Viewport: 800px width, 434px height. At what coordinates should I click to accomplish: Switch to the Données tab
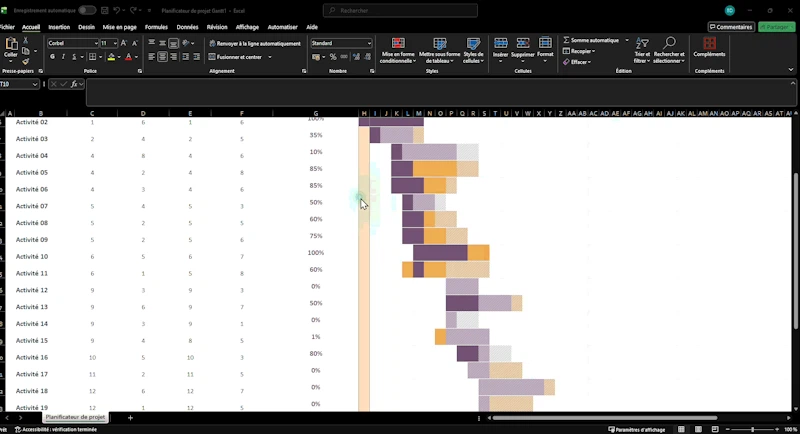click(187, 27)
